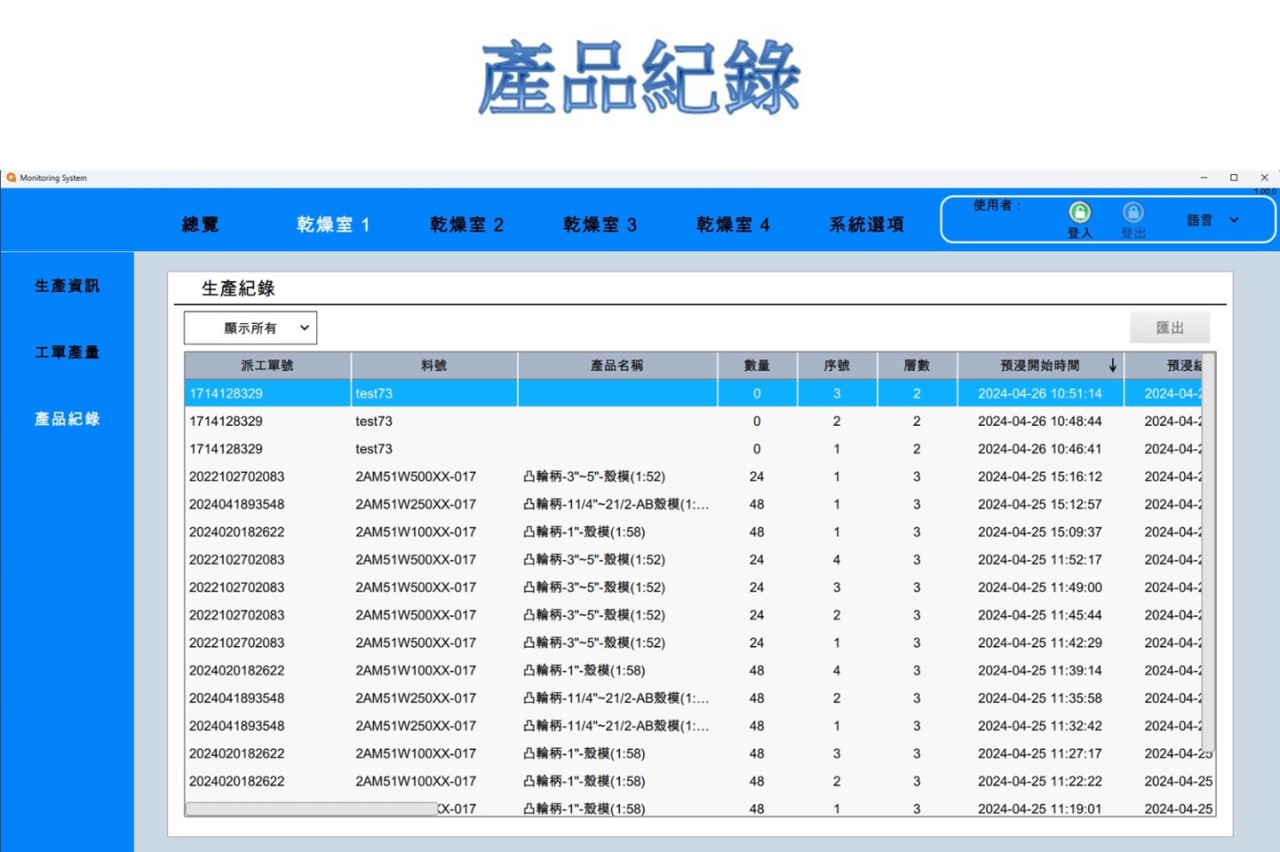Switch to the 總覽 tab
Viewport: 1280px width, 852px height.
coord(200,225)
